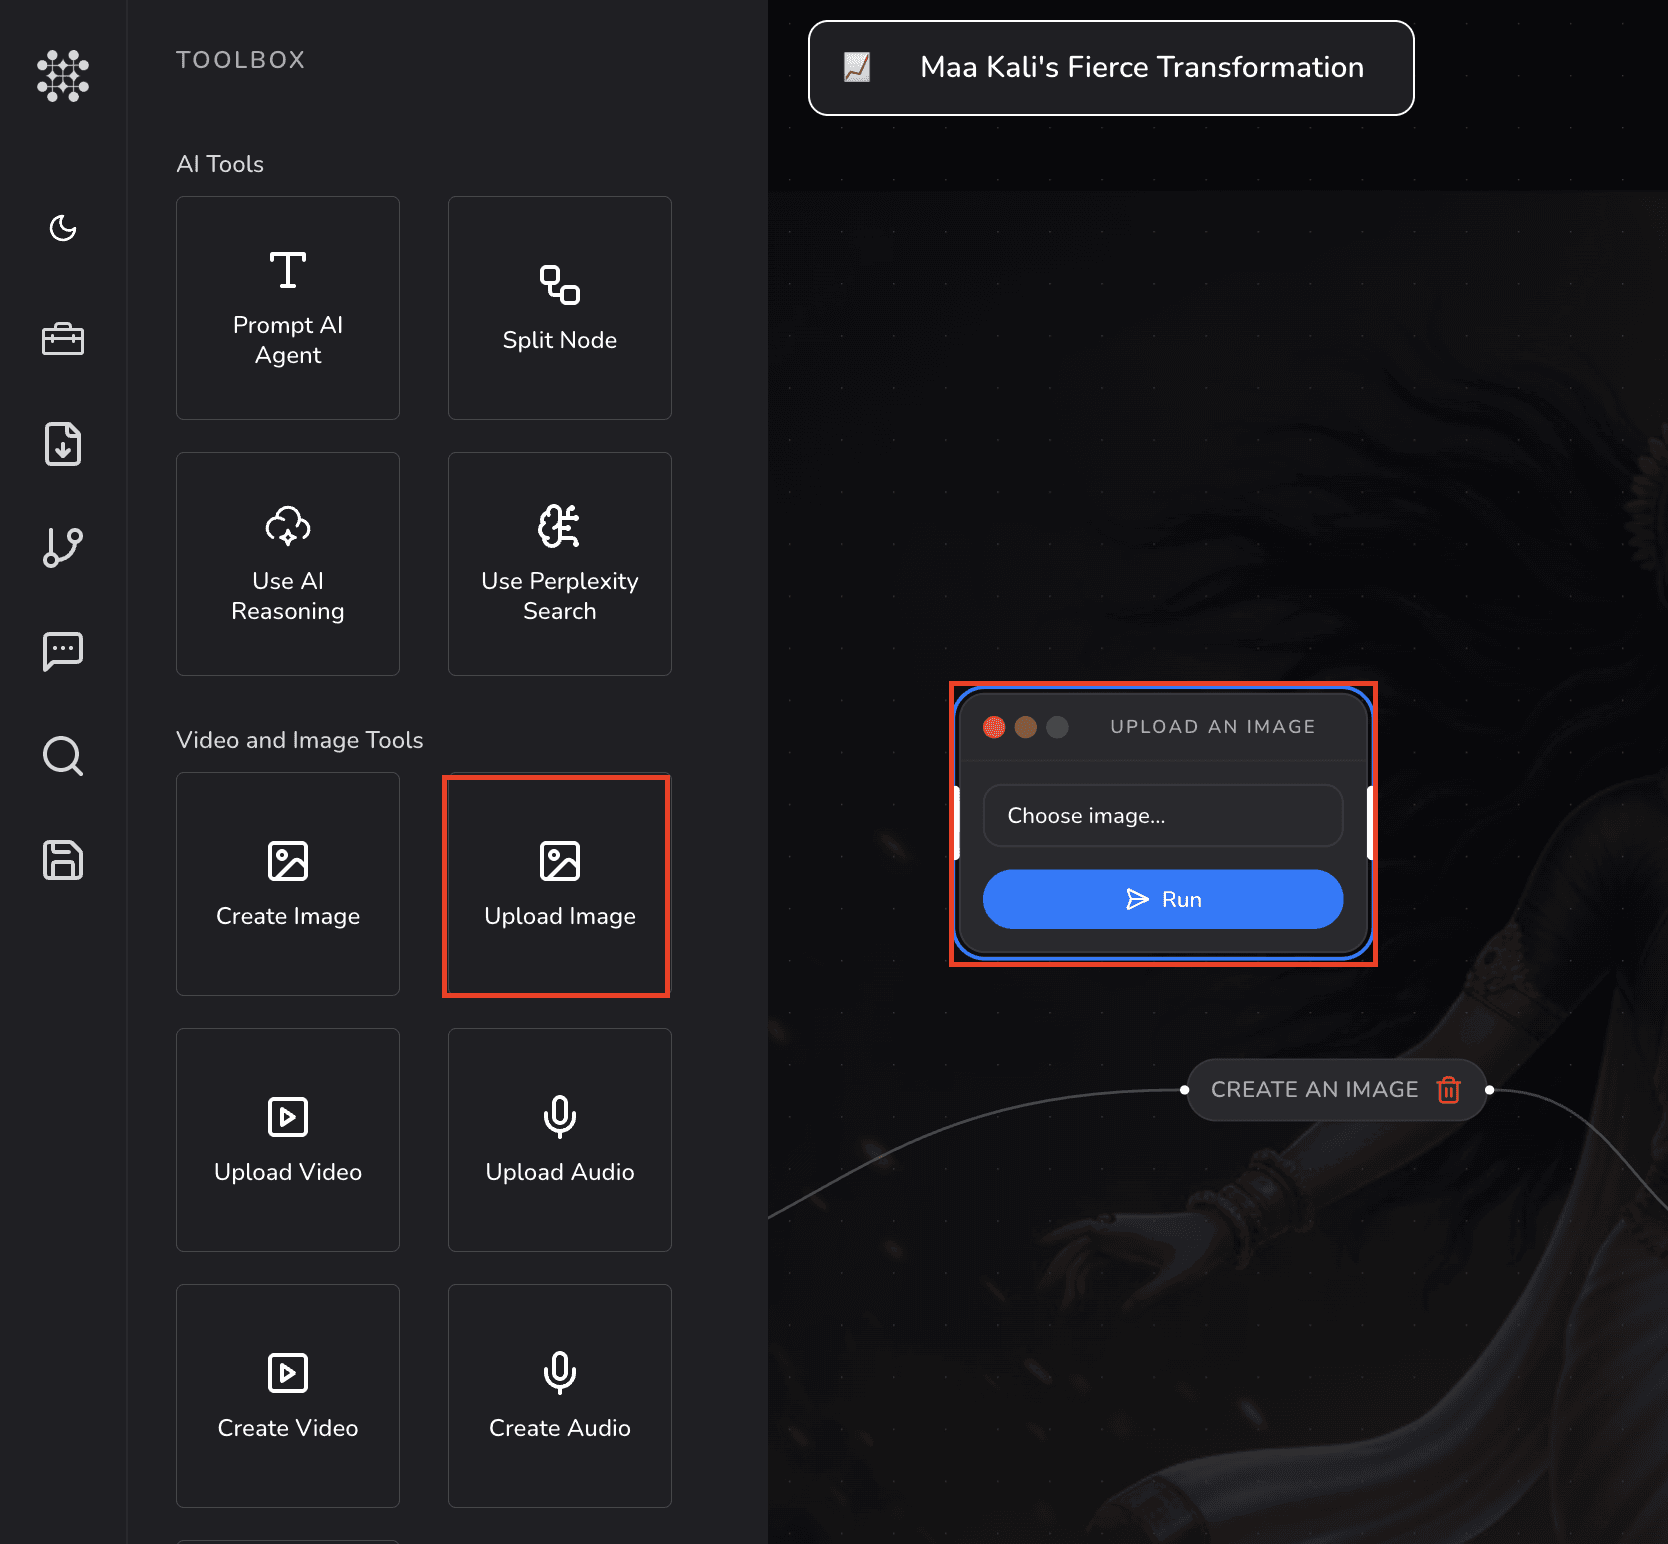Click the save floppy disk icon
Screen dimensions: 1668x1544
(63, 860)
